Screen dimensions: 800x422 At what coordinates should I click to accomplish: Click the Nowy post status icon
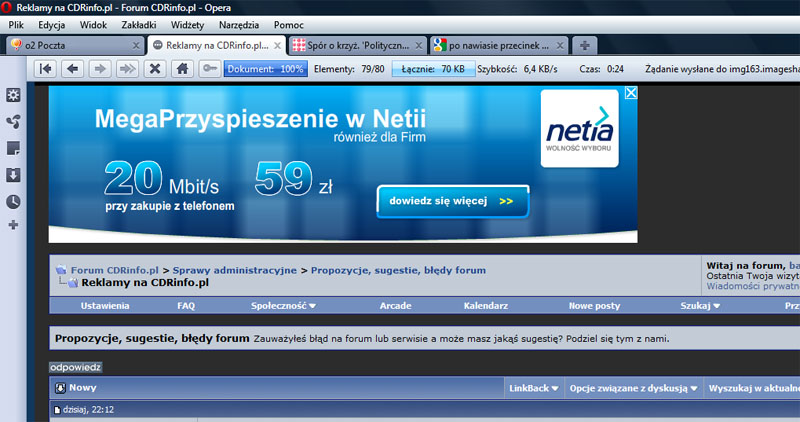tap(60, 388)
